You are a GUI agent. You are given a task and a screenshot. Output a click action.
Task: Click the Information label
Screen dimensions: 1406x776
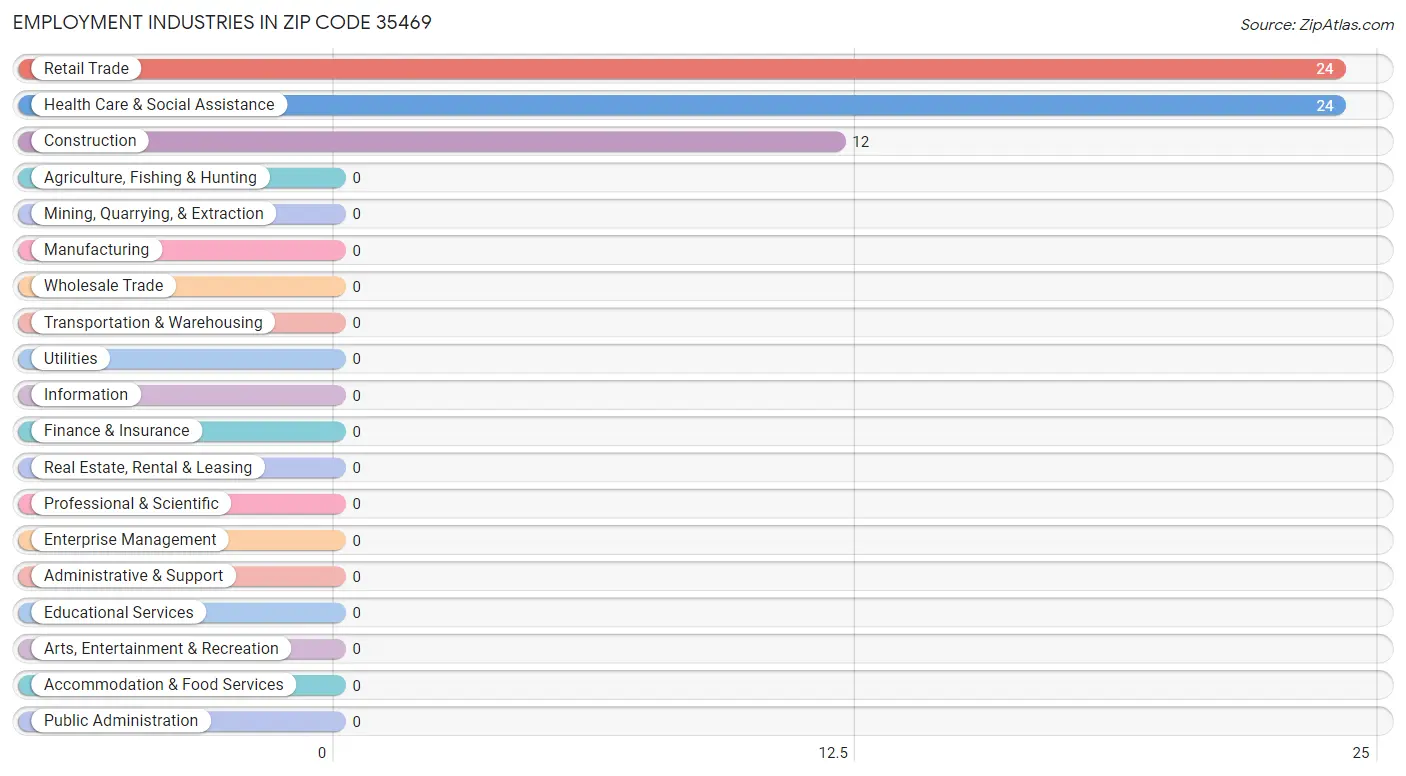[x=86, y=394]
